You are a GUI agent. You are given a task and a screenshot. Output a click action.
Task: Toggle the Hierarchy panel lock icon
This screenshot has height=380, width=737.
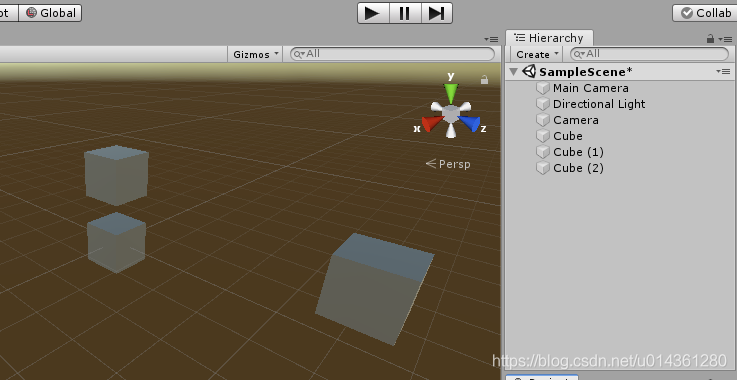[x=710, y=39]
